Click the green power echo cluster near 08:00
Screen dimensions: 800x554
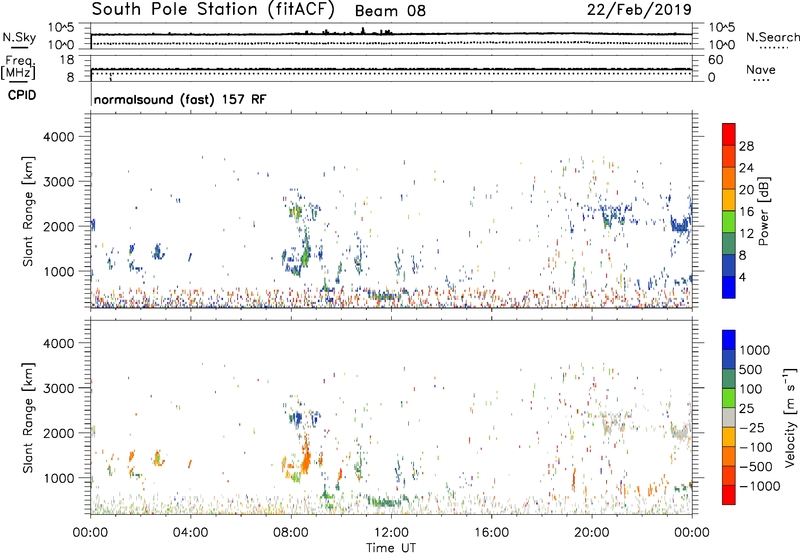point(296,211)
